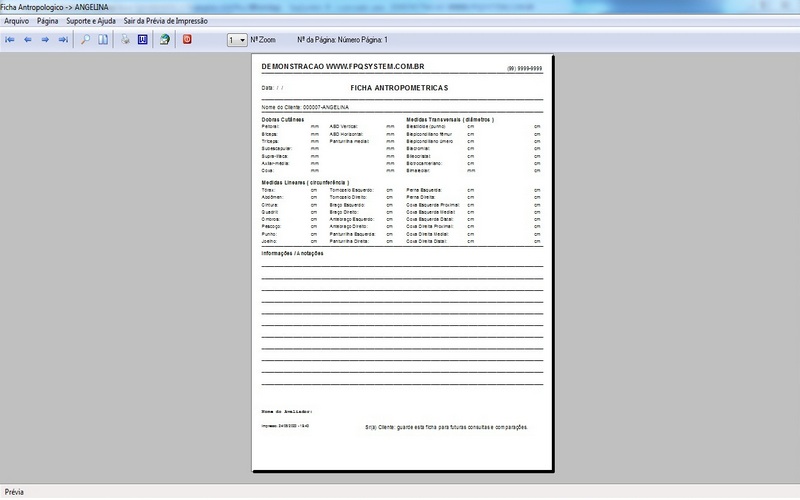Click the Dobras Cutâneas section heading
The height and width of the screenshot is (500, 800).
click(283, 119)
